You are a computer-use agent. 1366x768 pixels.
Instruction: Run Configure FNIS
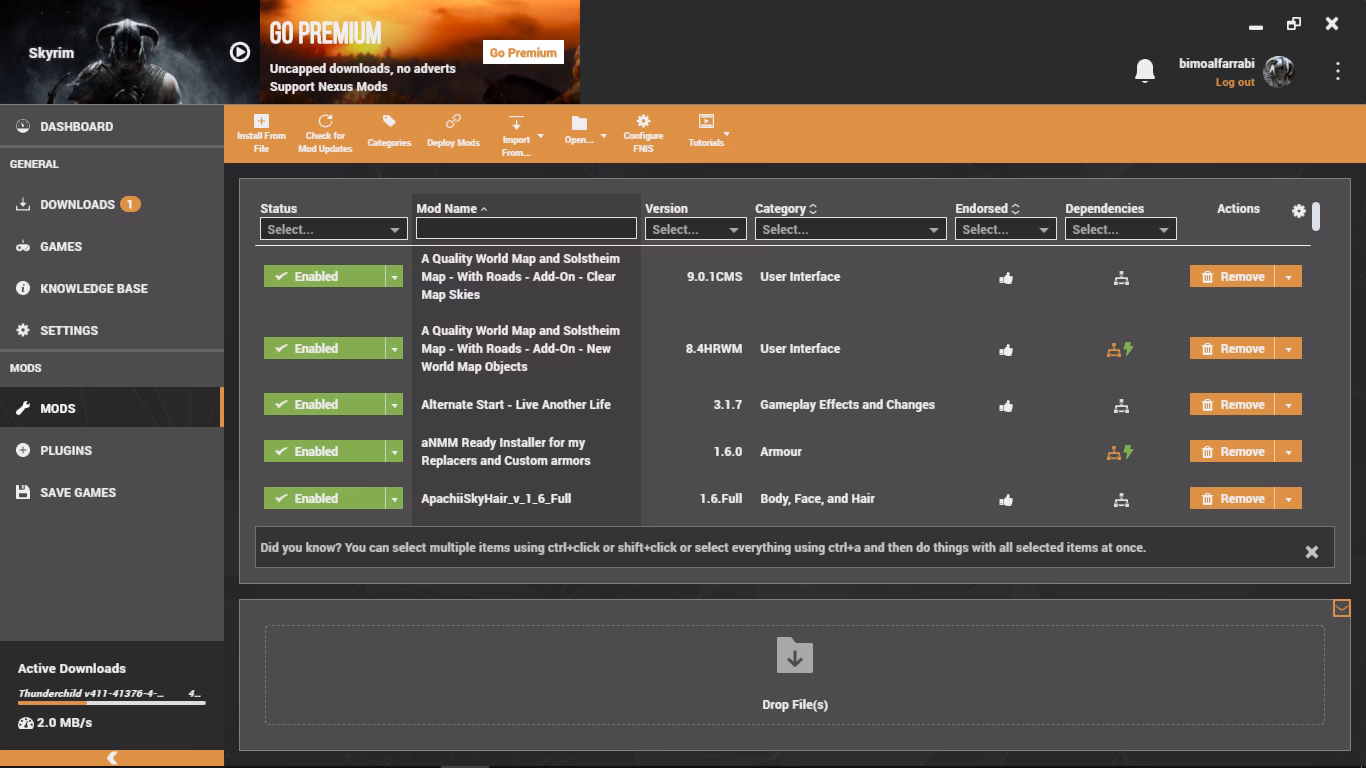click(x=643, y=134)
